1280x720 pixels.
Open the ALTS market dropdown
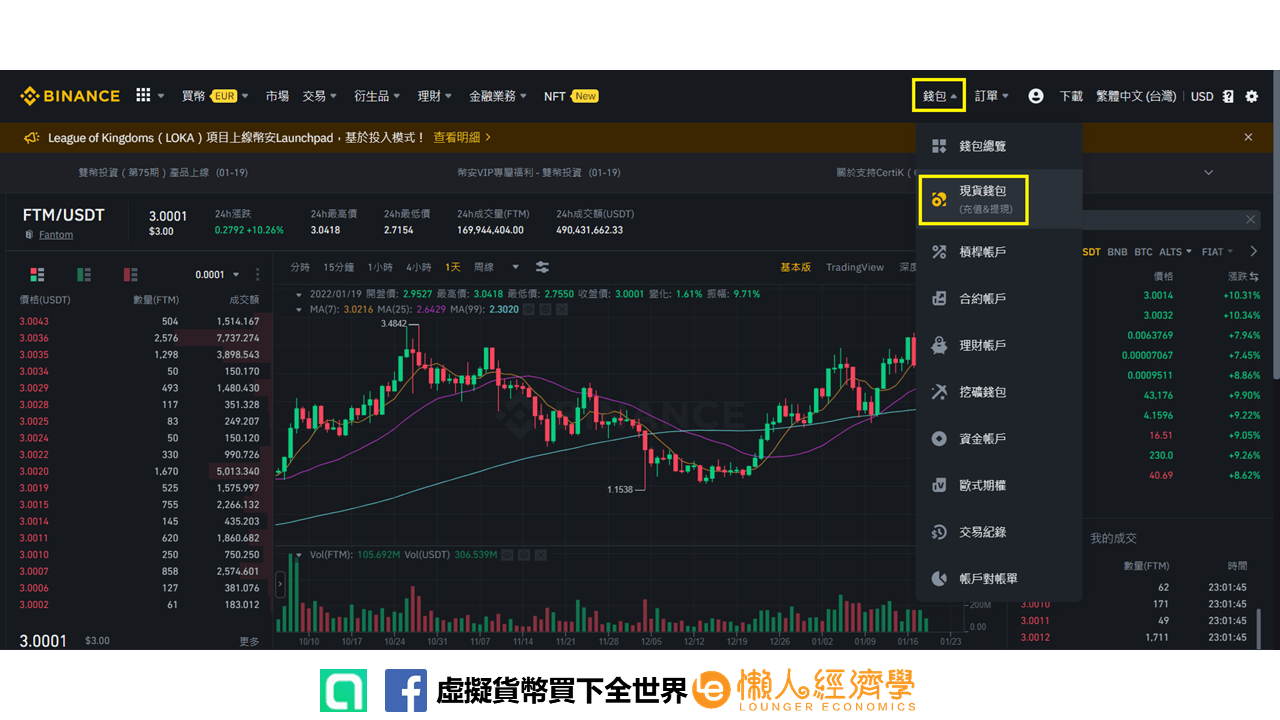[x=1175, y=252]
